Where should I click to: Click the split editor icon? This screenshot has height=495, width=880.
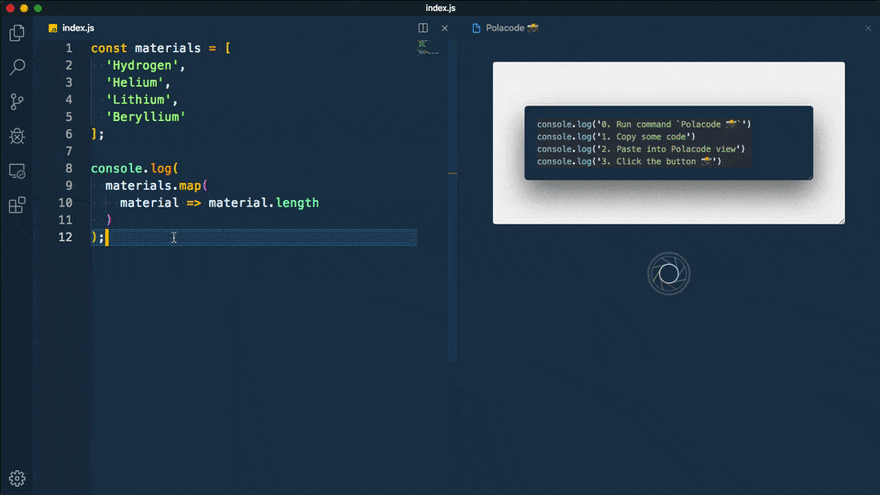pyautogui.click(x=423, y=28)
